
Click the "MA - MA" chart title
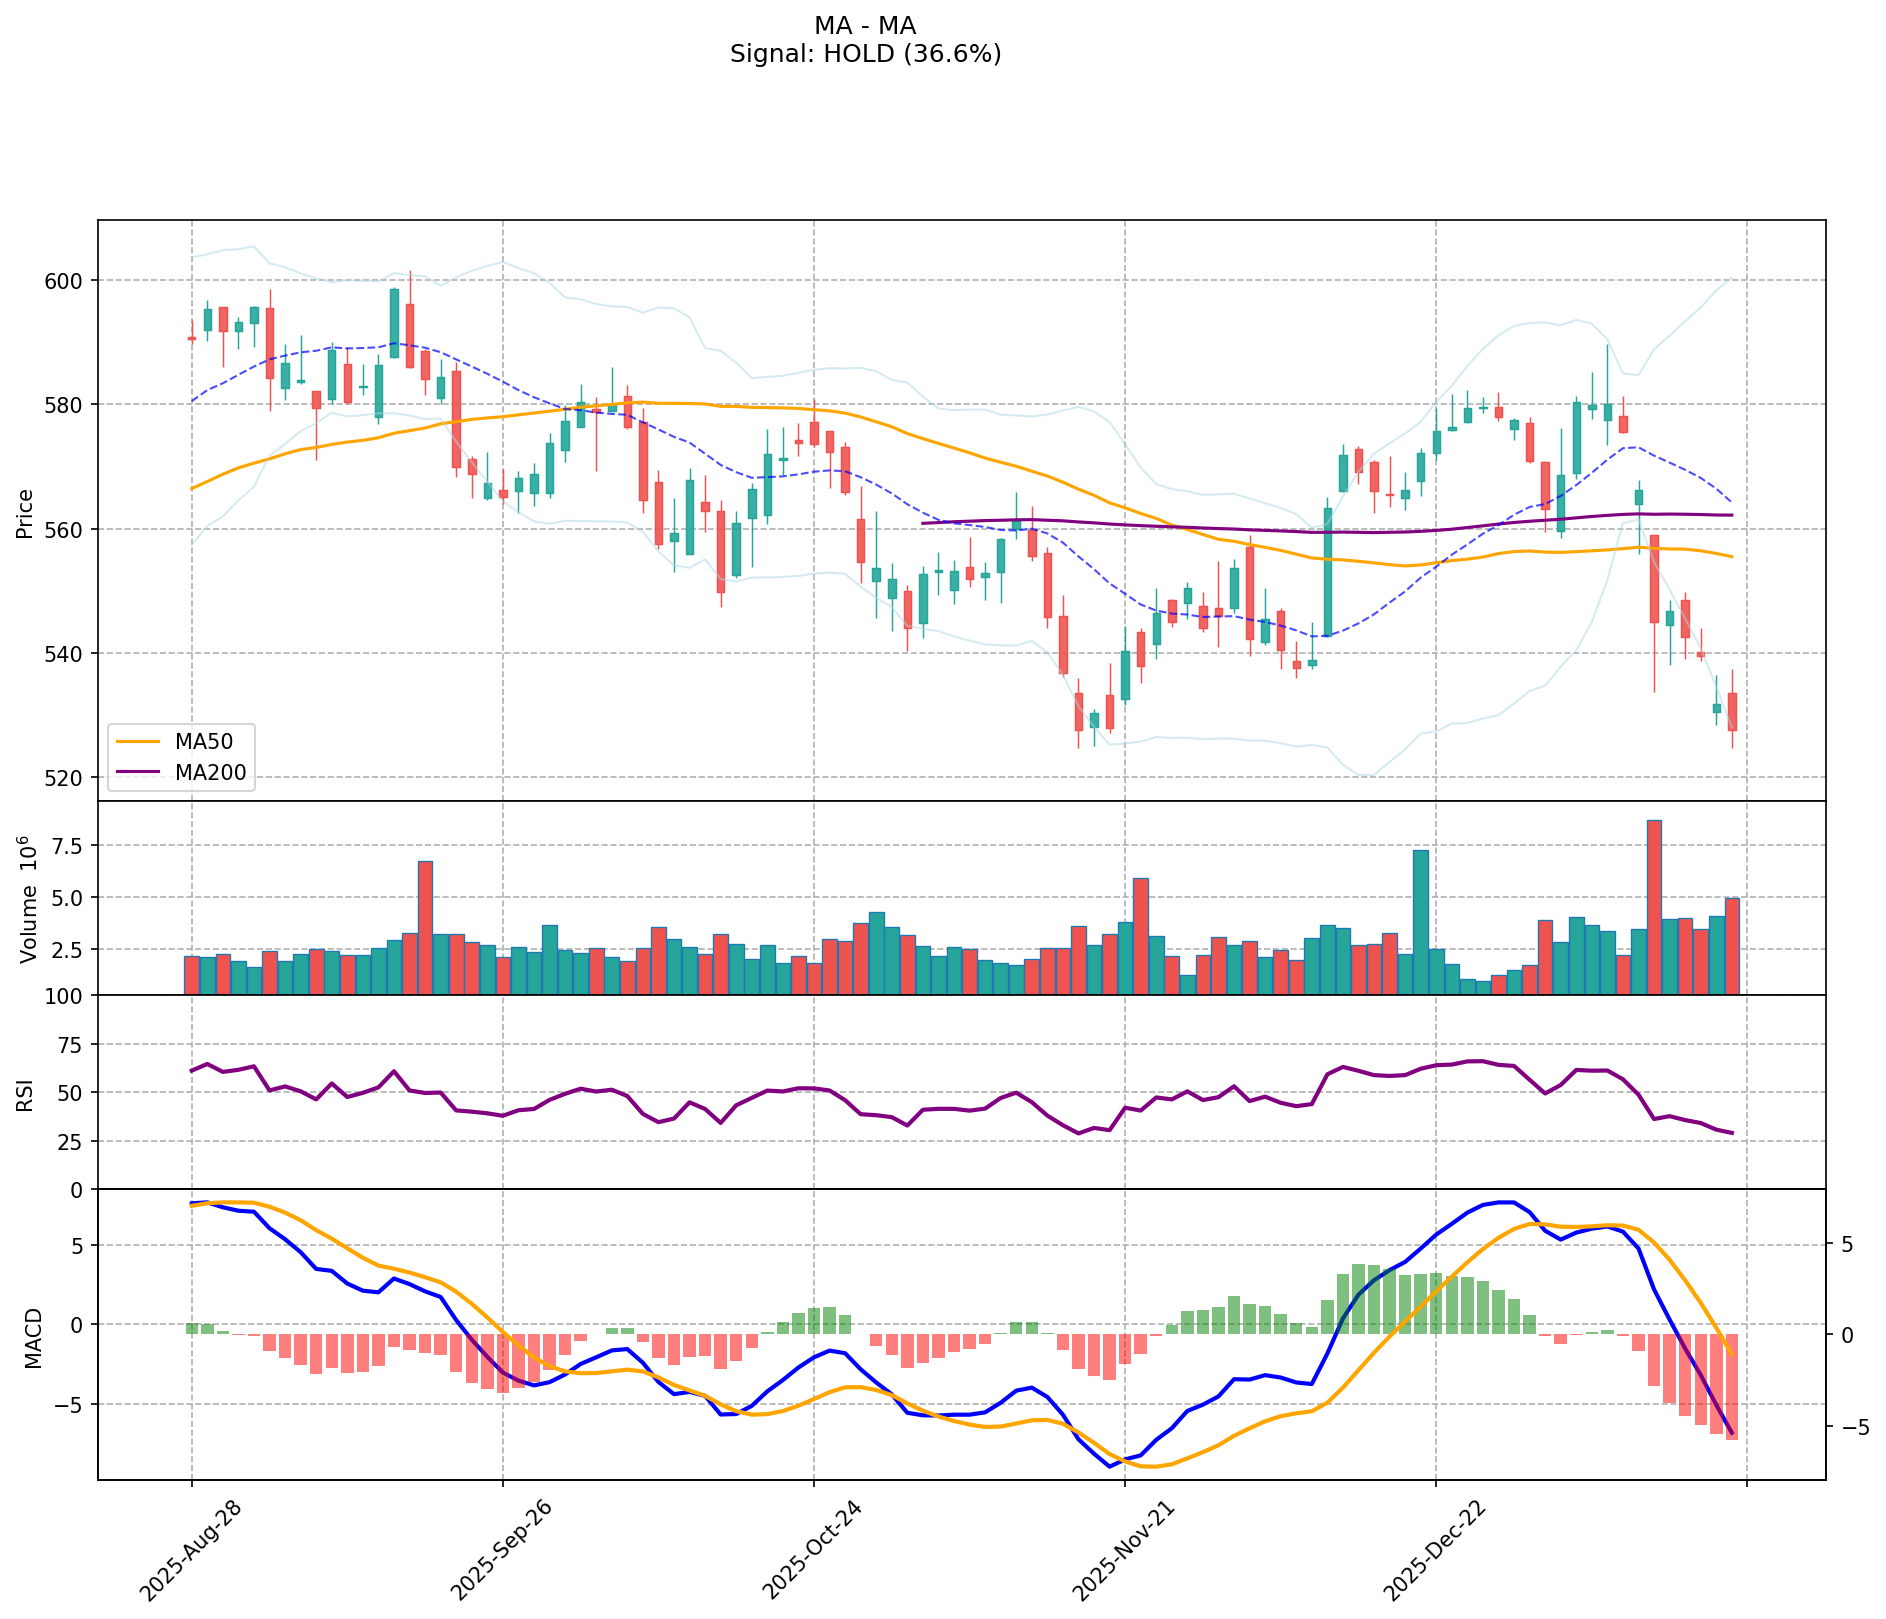click(x=865, y=26)
